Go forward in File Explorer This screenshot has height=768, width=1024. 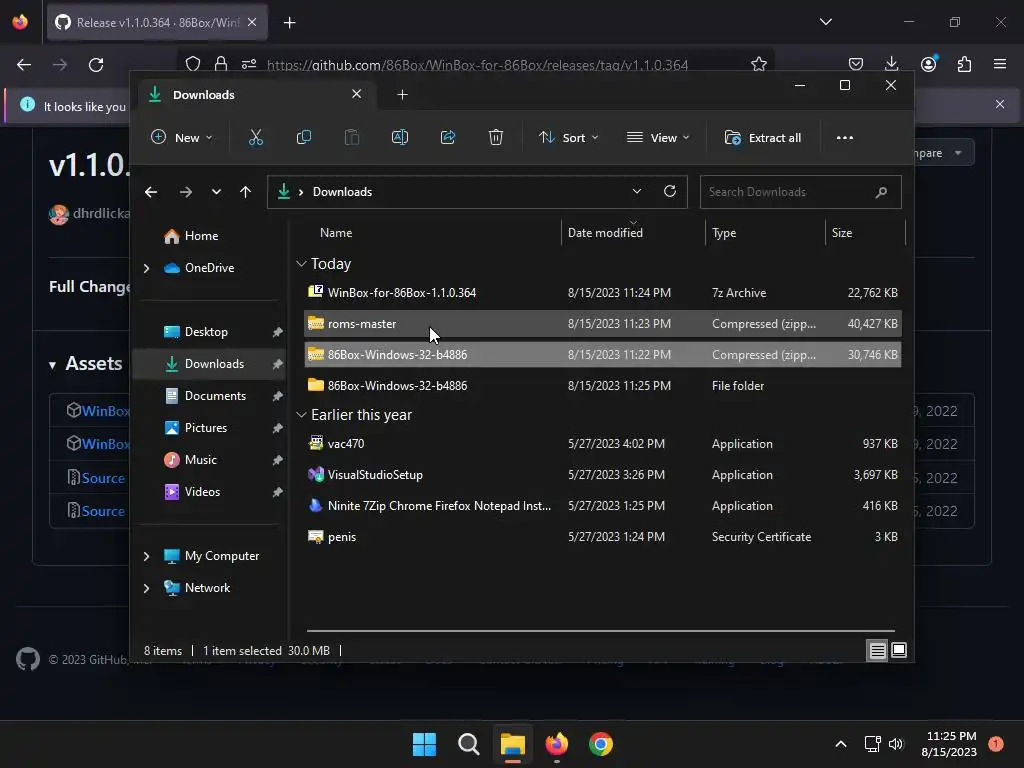click(x=185, y=192)
